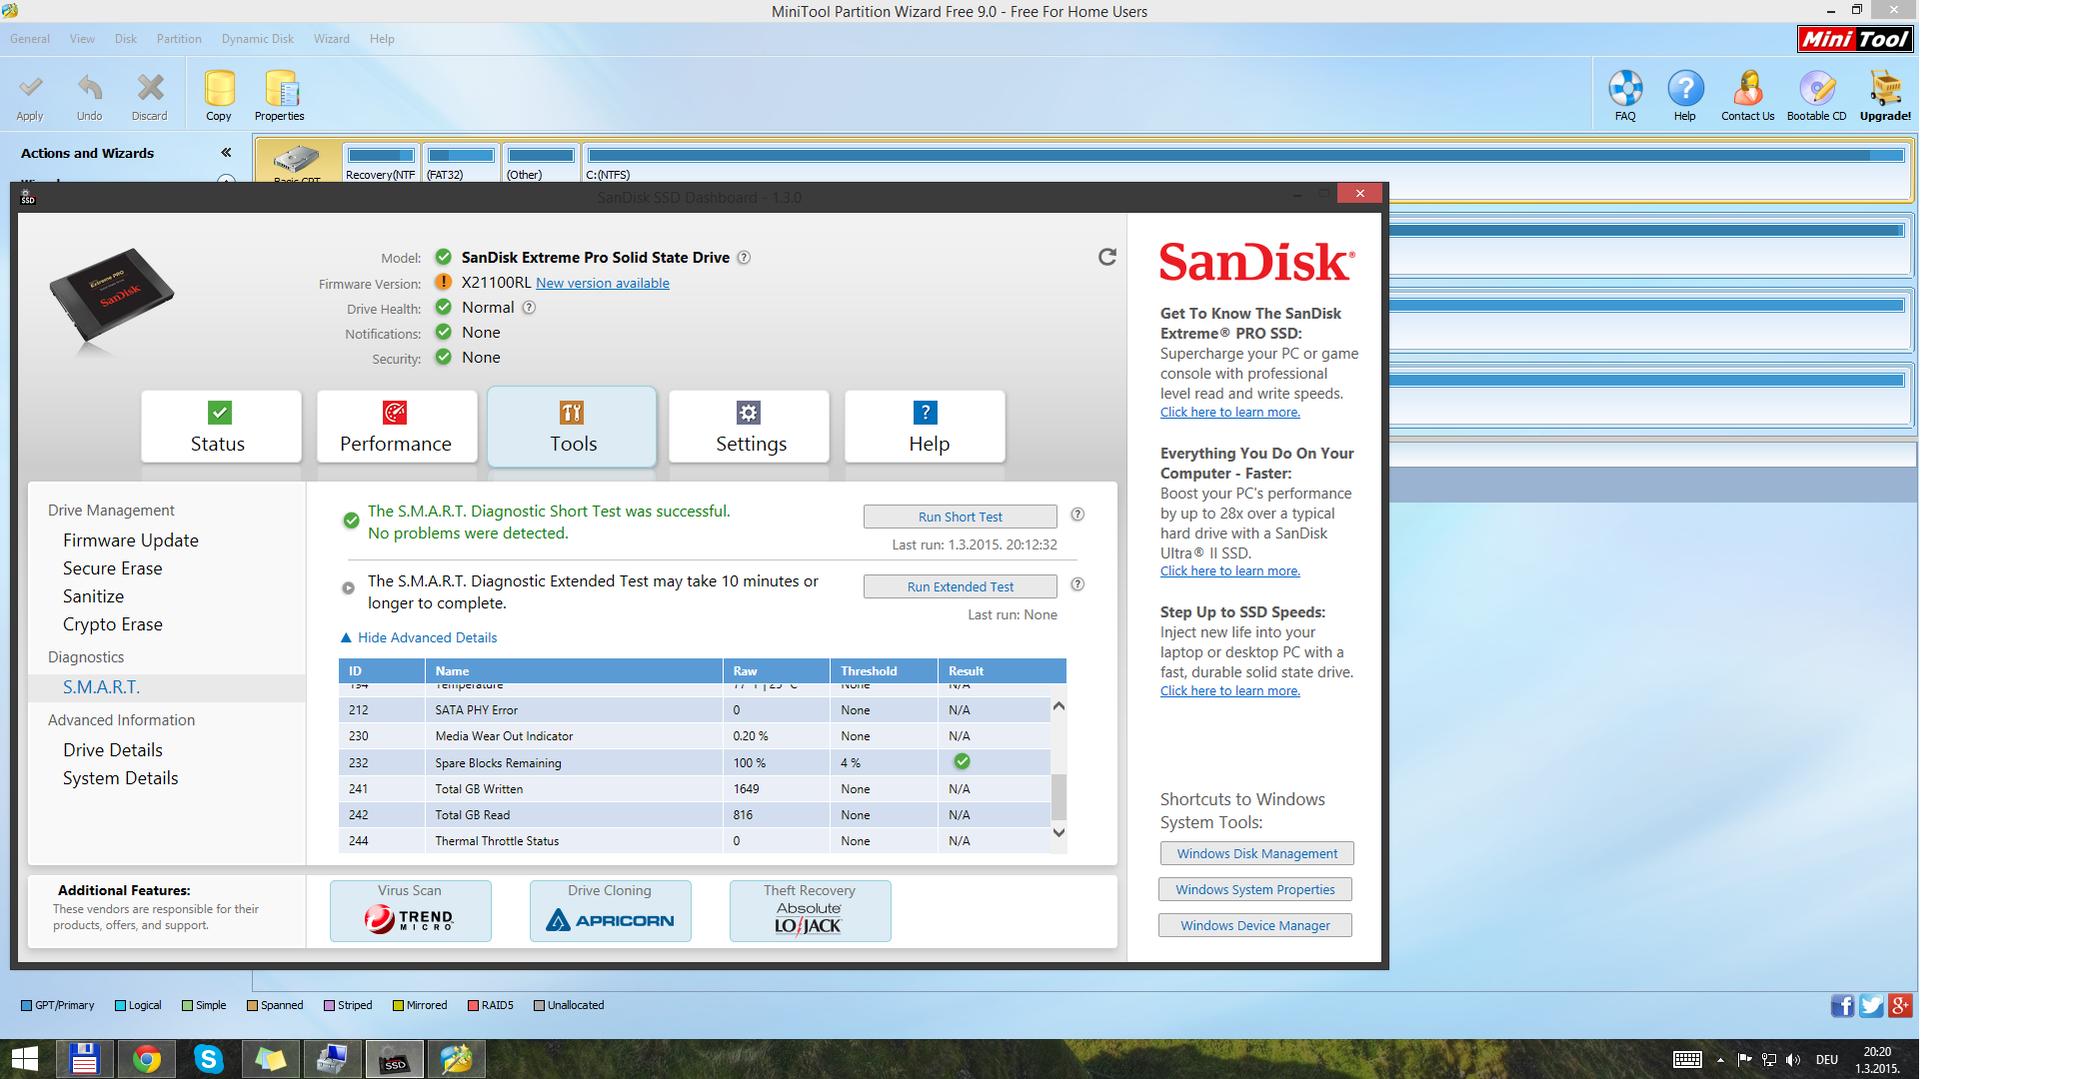Click the help icon beside drive model
The width and height of the screenshot is (2097, 1079).
[744, 257]
